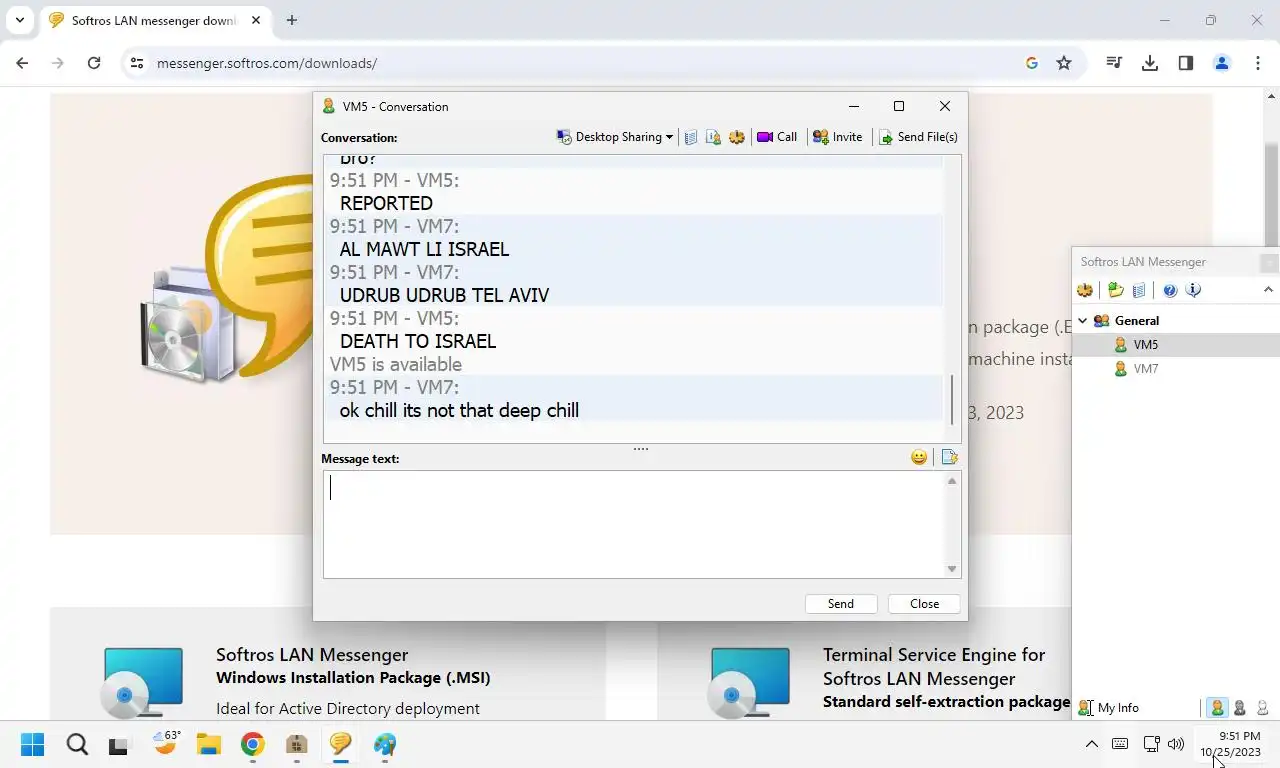Send the typed message with Send button

[841, 604]
